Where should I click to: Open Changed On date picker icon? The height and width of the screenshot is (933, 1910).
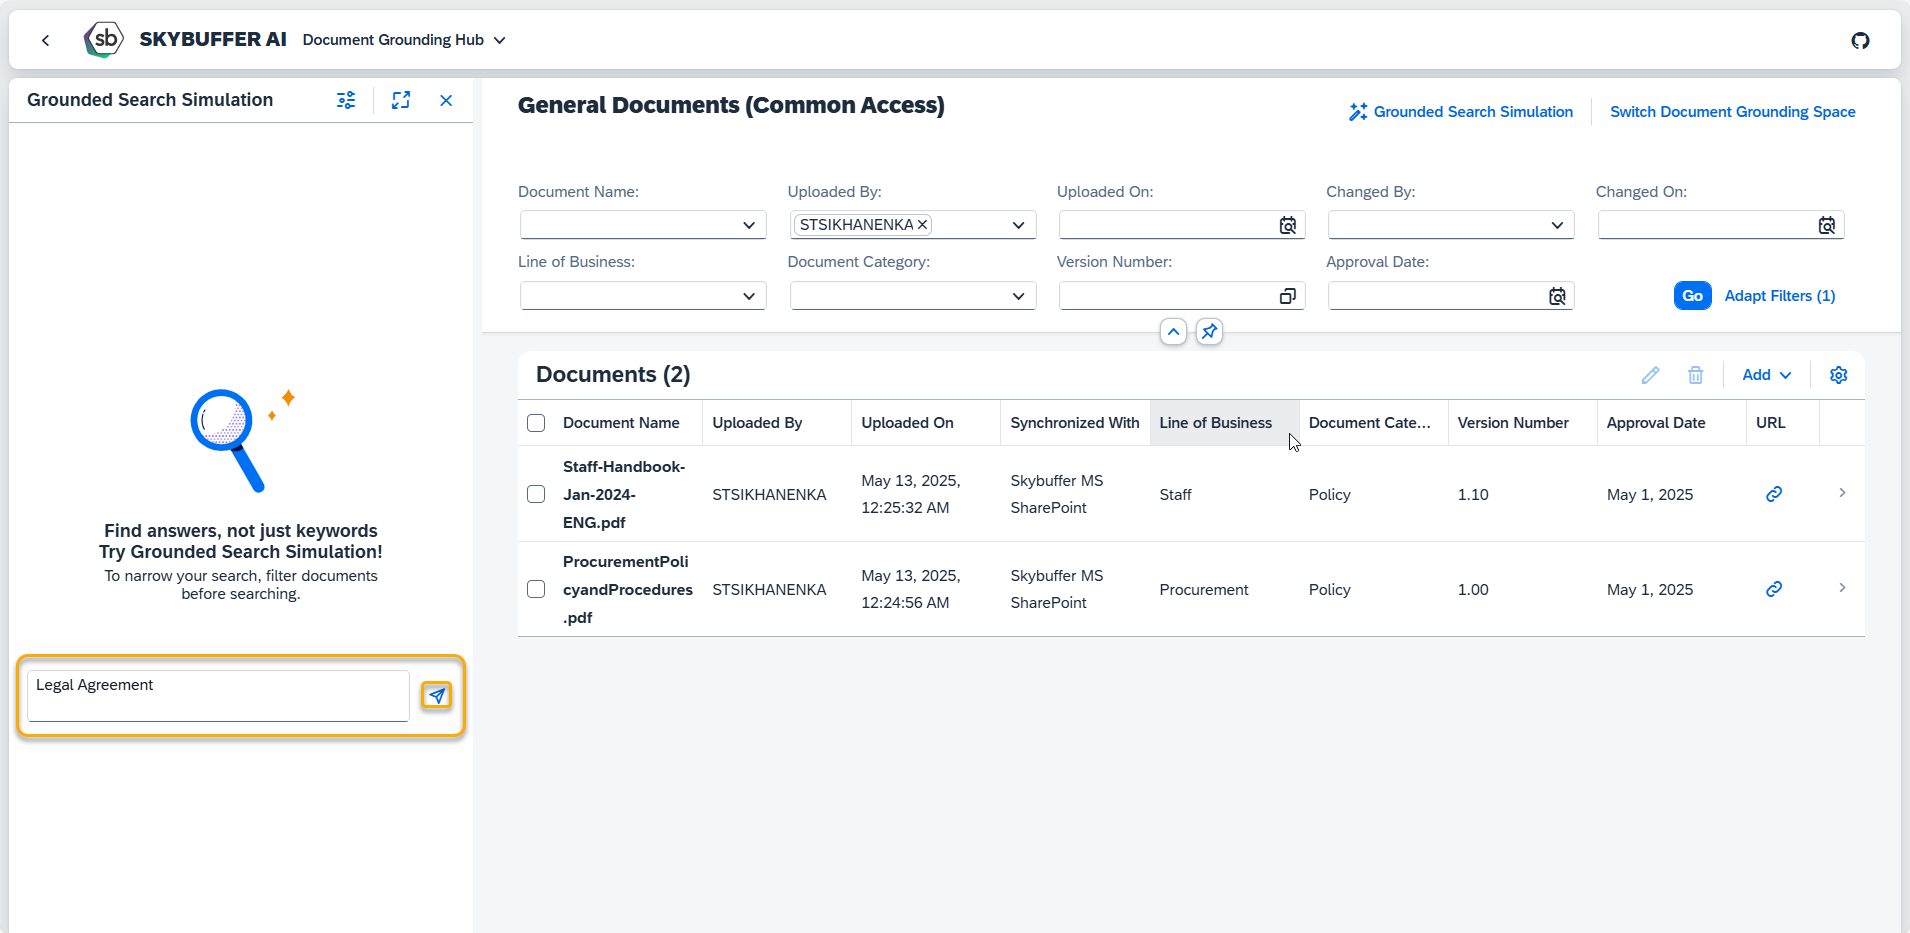point(1827,225)
